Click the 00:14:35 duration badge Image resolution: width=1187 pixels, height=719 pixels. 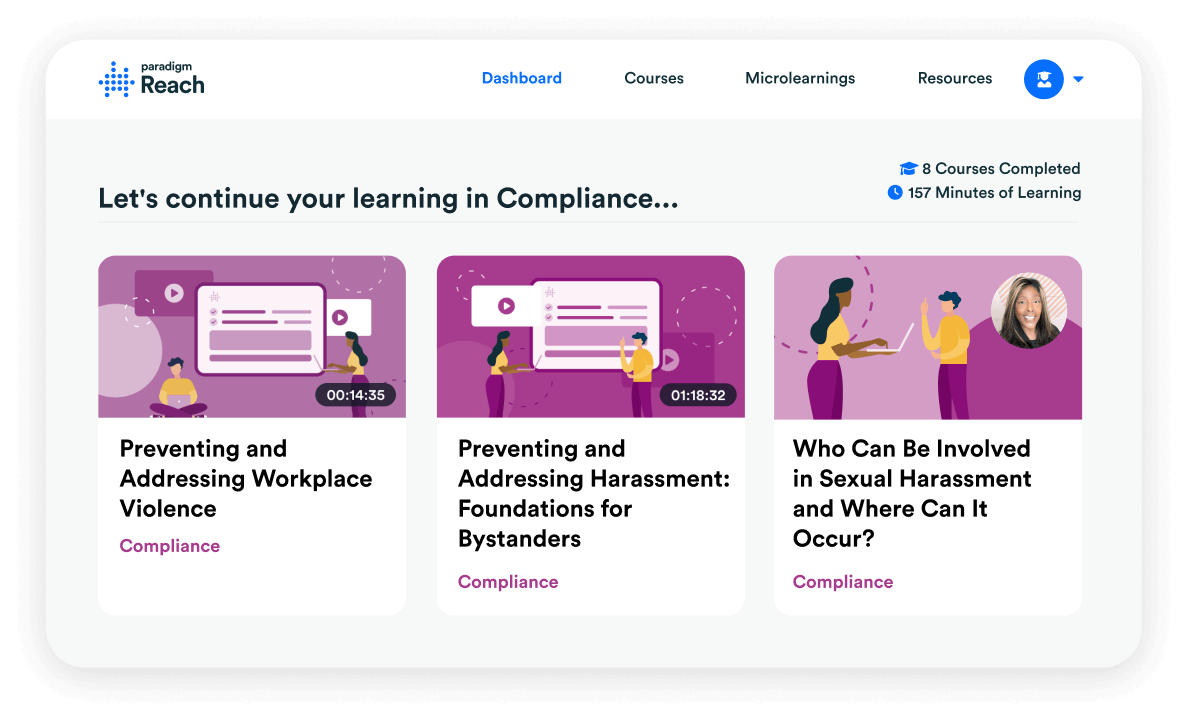(x=355, y=395)
